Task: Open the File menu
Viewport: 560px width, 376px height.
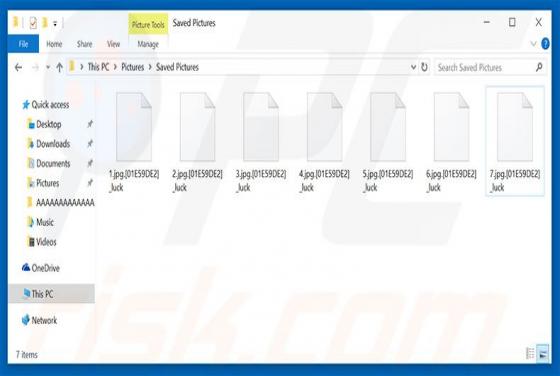Action: pos(23,44)
